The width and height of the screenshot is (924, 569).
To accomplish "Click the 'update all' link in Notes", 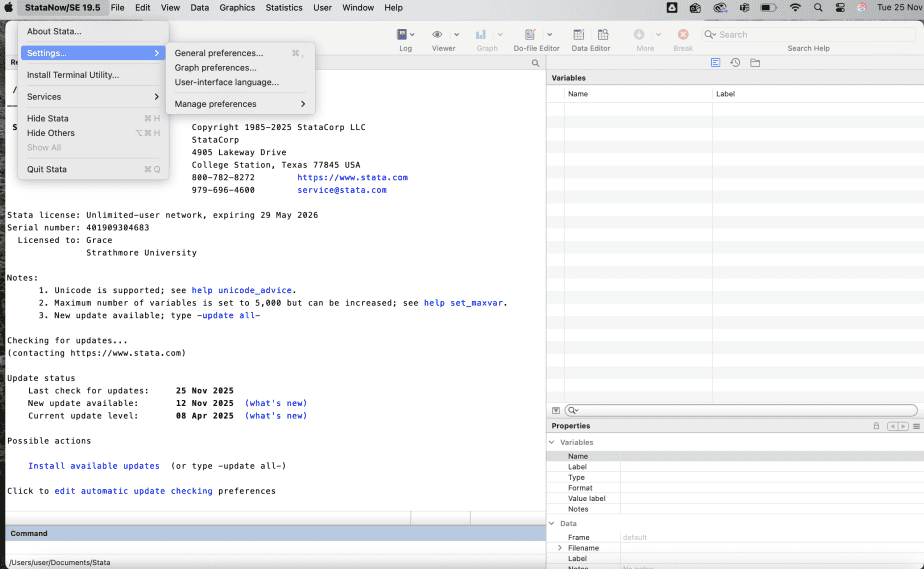I will [x=229, y=316].
